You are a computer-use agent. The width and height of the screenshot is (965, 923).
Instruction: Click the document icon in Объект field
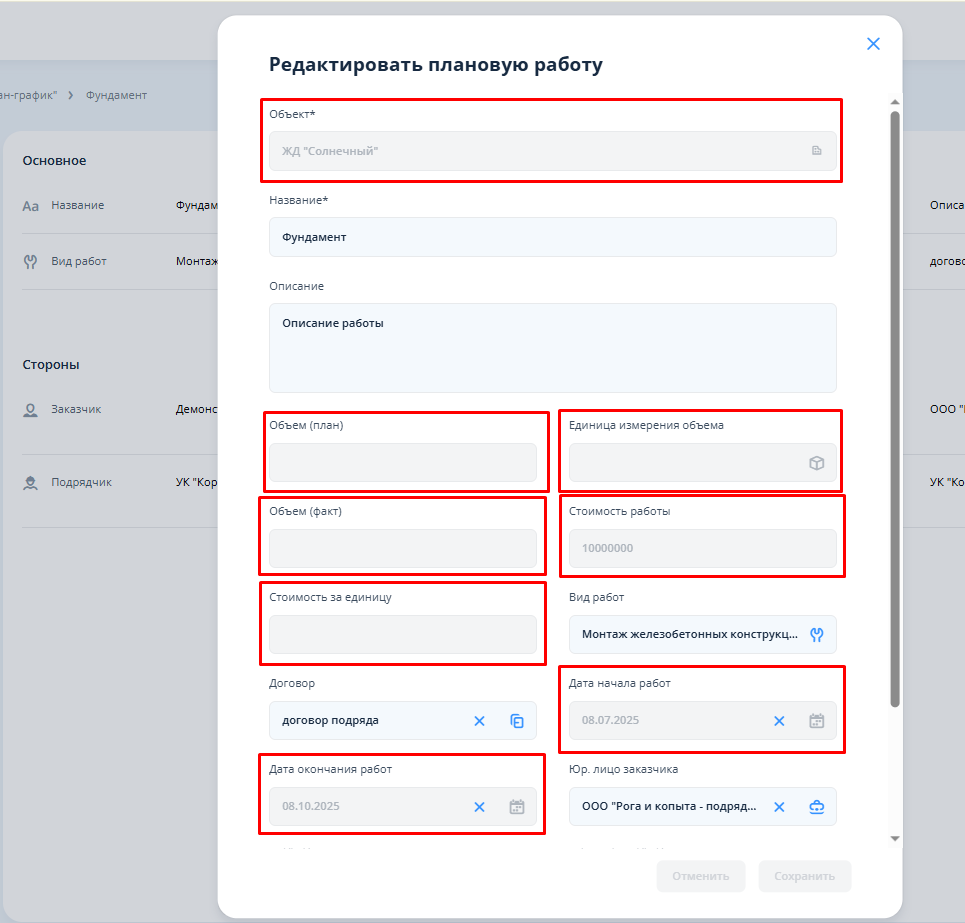coord(816,151)
